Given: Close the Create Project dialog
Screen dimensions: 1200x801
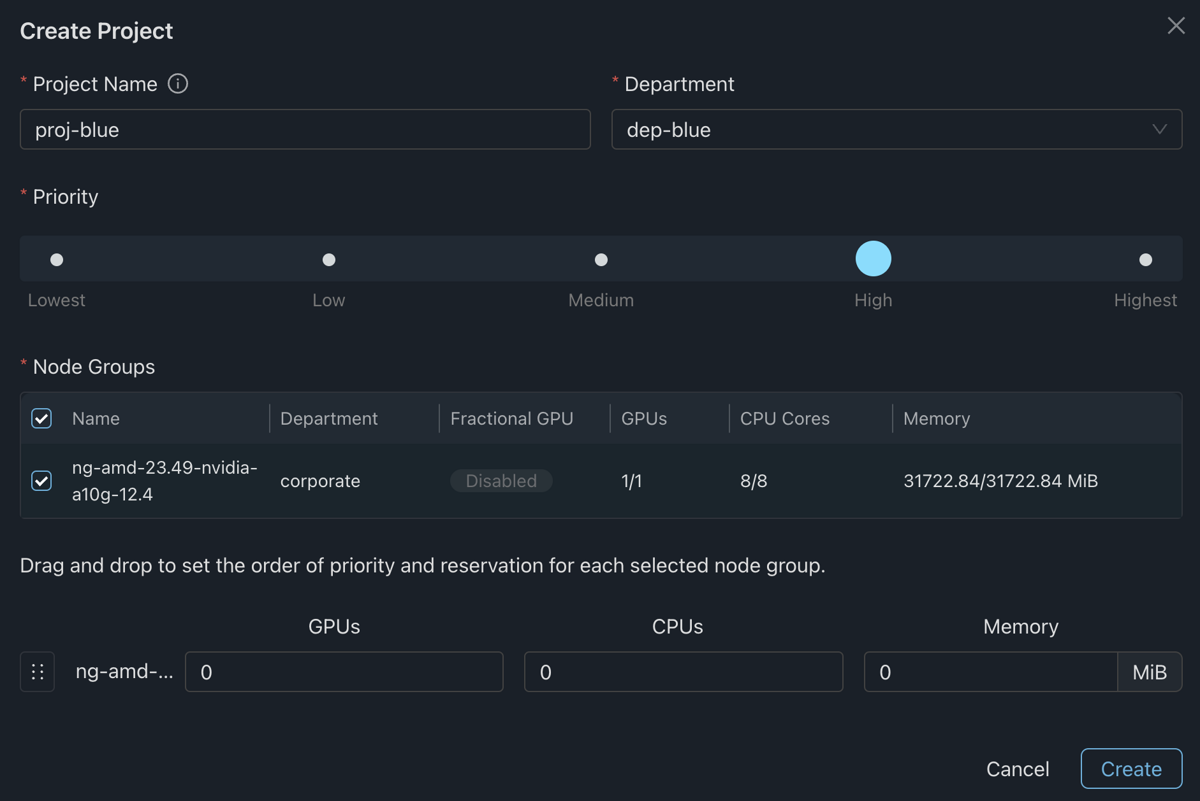Looking at the screenshot, I should (1176, 26).
